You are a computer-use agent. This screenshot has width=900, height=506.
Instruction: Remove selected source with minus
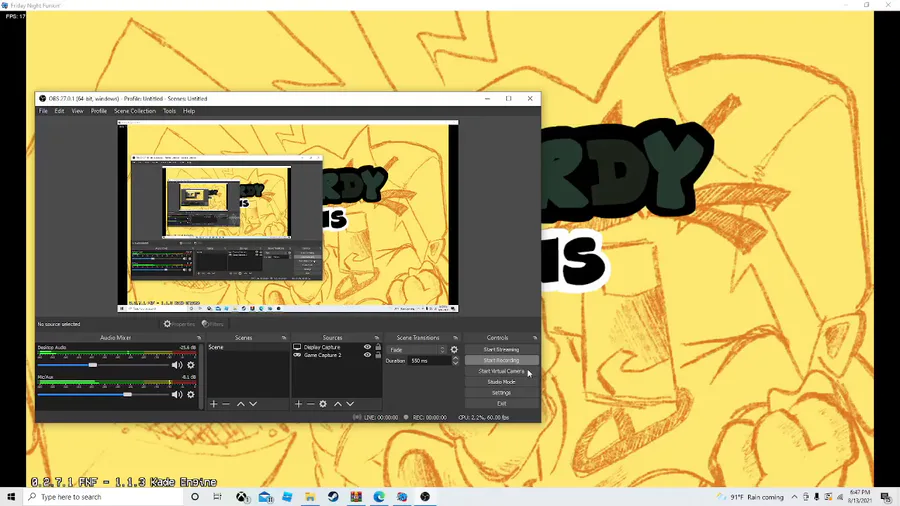tap(311, 404)
